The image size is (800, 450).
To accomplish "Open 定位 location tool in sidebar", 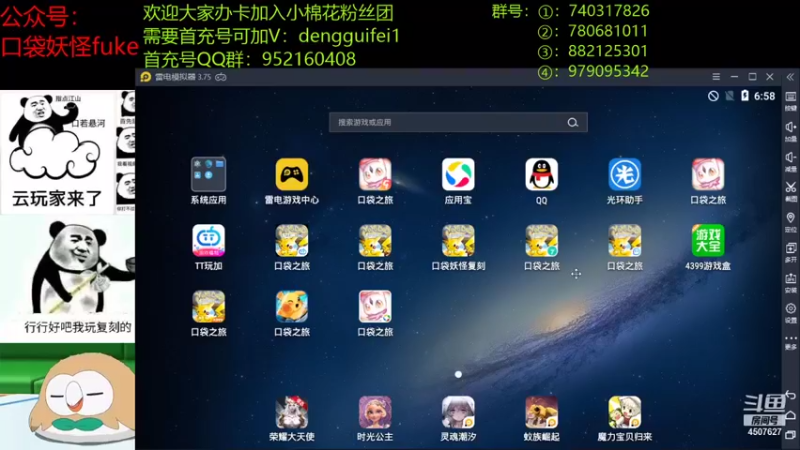I will 790,222.
